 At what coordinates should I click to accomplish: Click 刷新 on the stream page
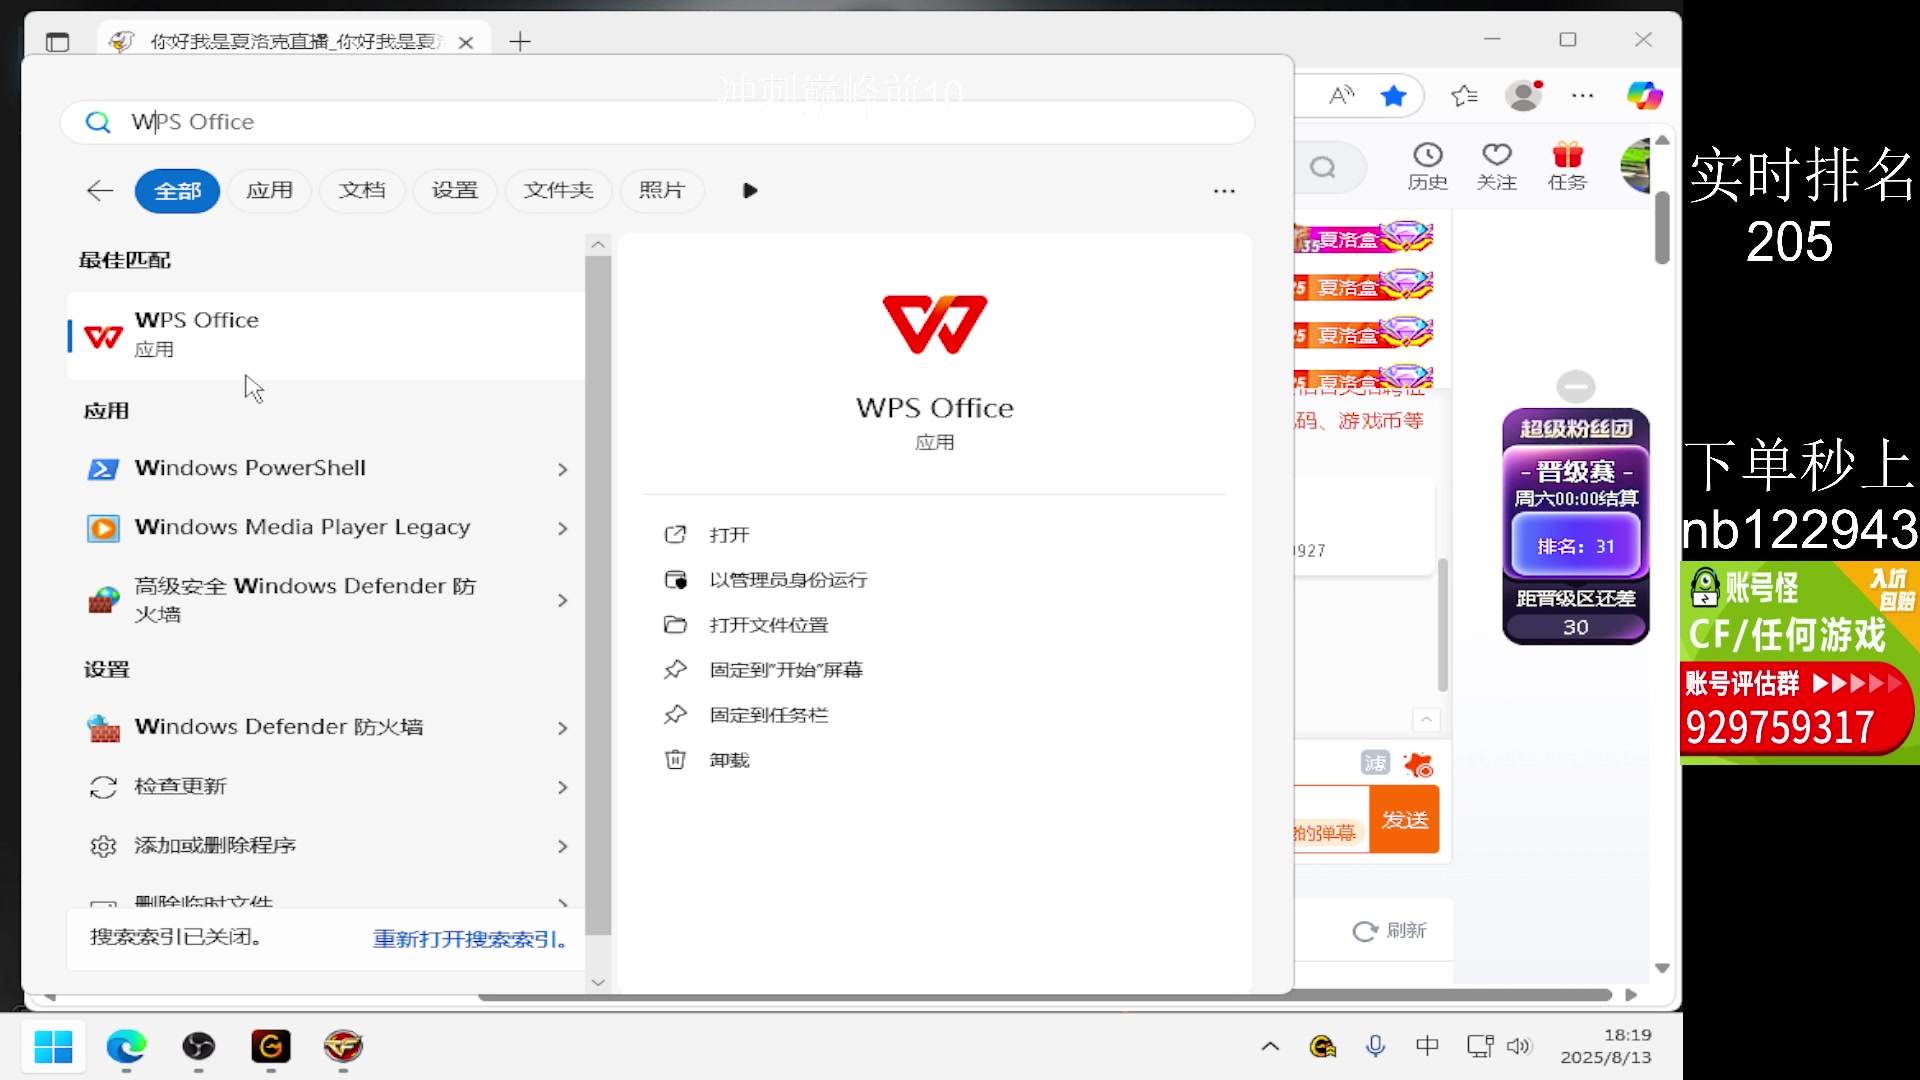[x=1389, y=931]
